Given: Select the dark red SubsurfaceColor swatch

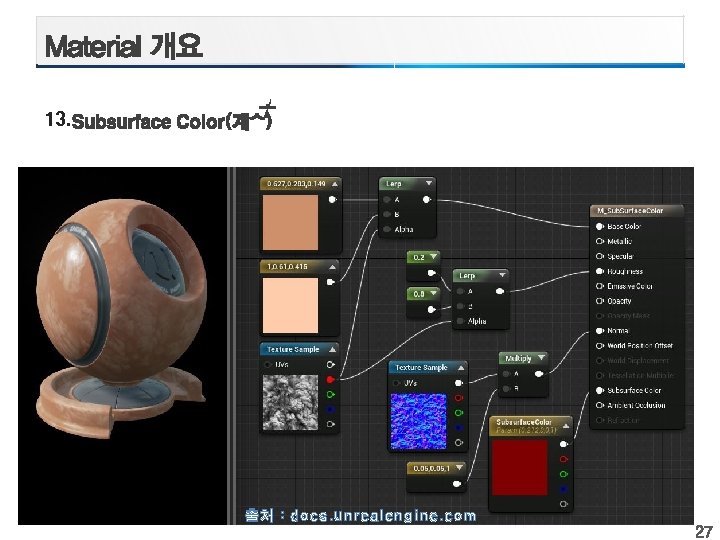Looking at the screenshot, I should tap(520, 468).
